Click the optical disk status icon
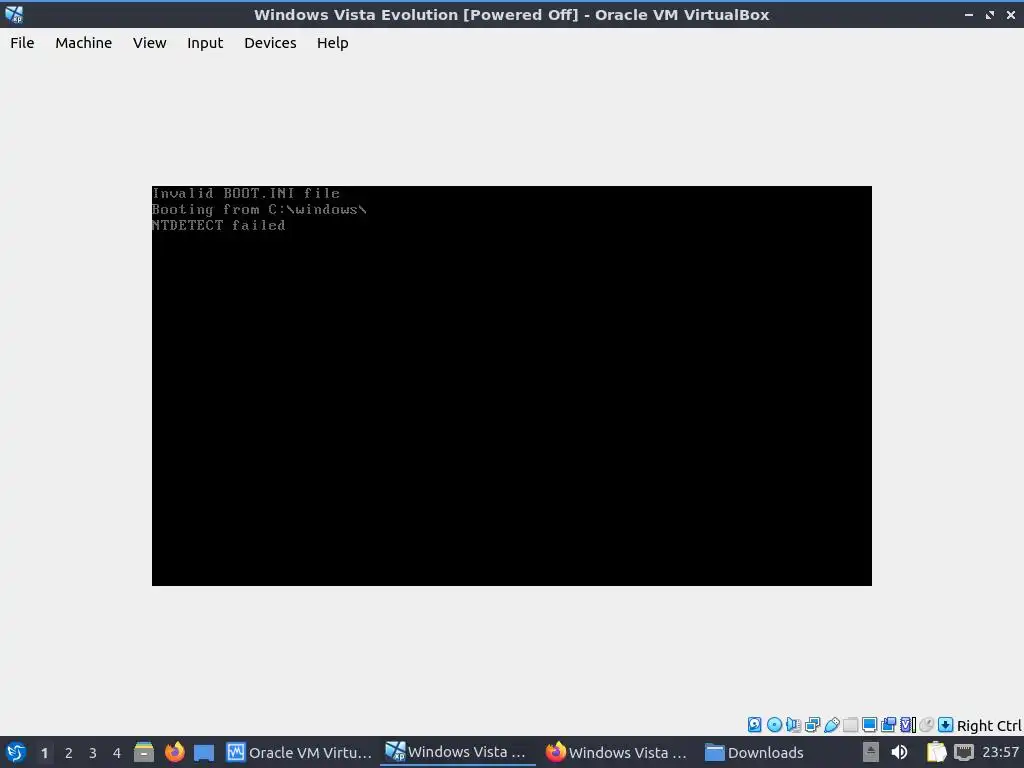This screenshot has height=768, width=1024. coord(774,724)
